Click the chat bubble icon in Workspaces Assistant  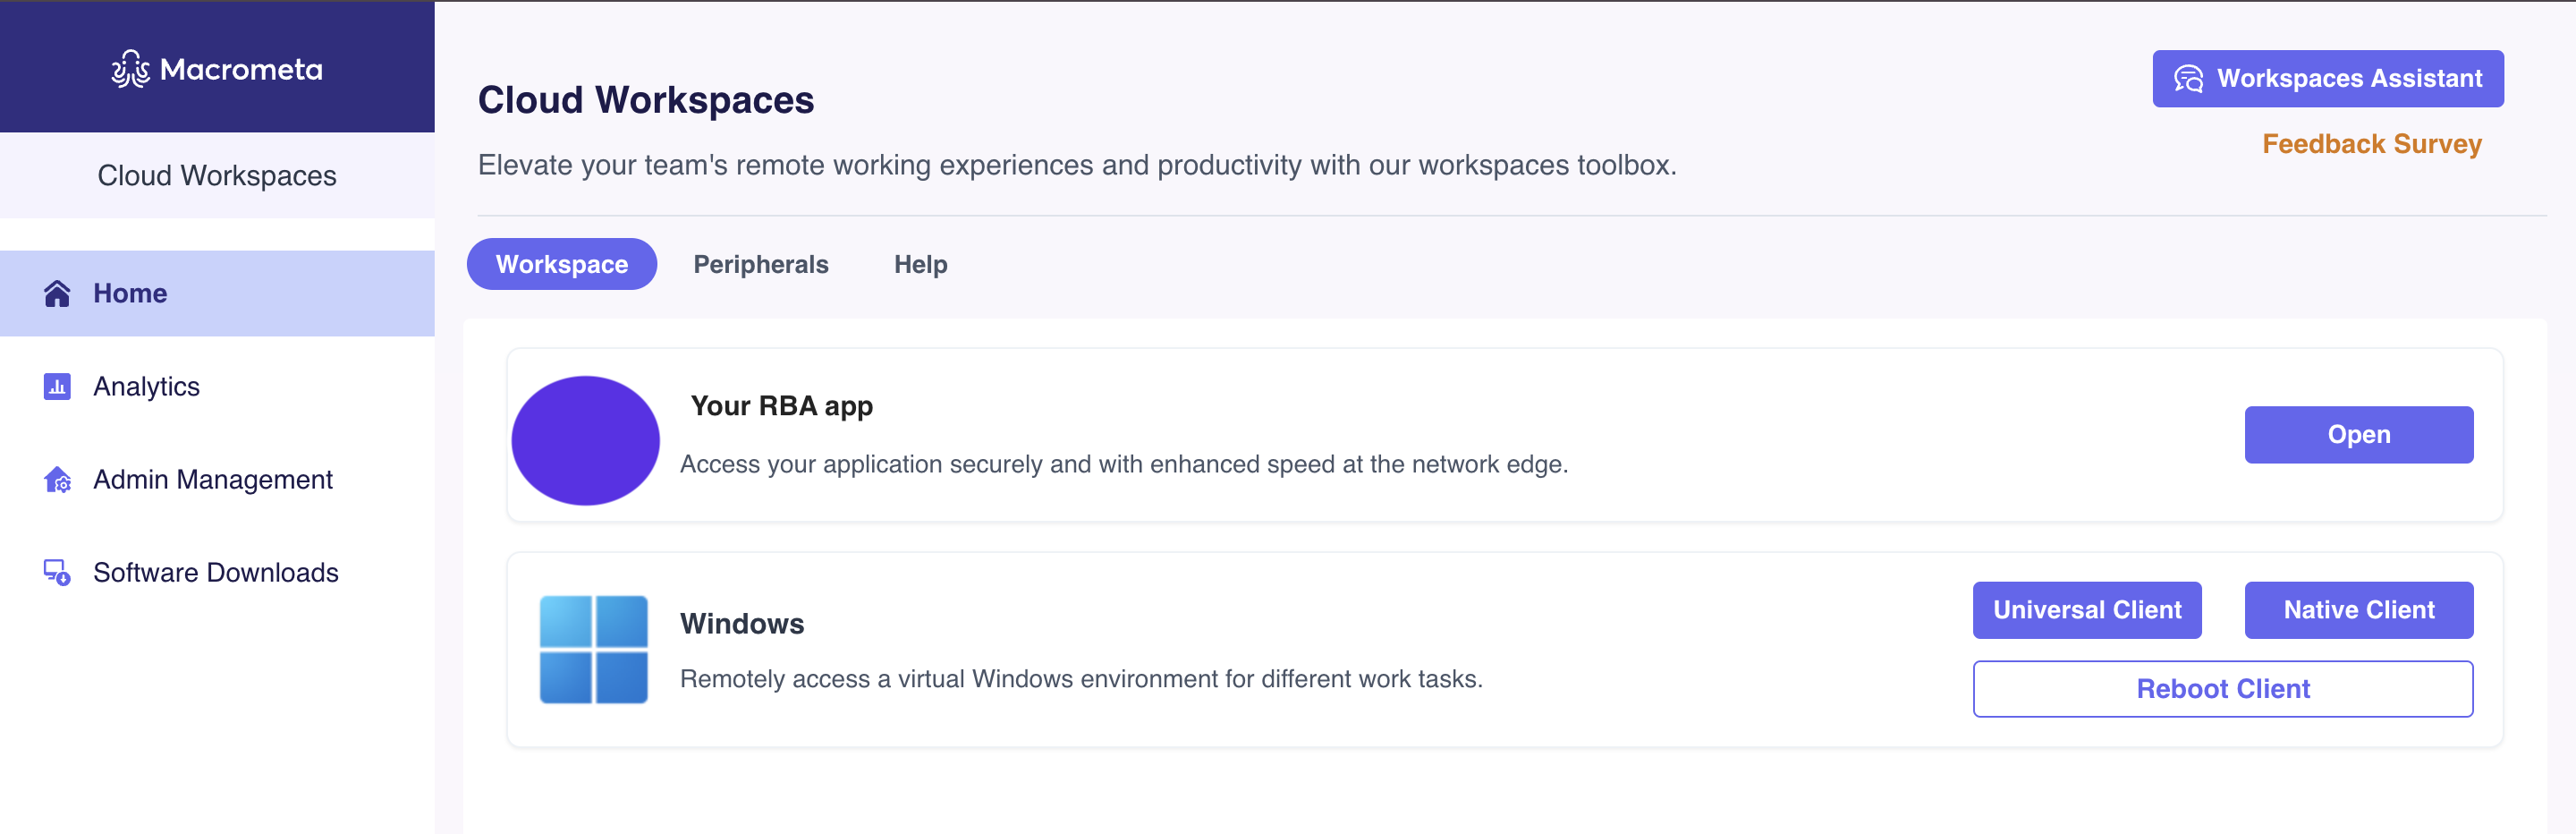coord(2188,79)
